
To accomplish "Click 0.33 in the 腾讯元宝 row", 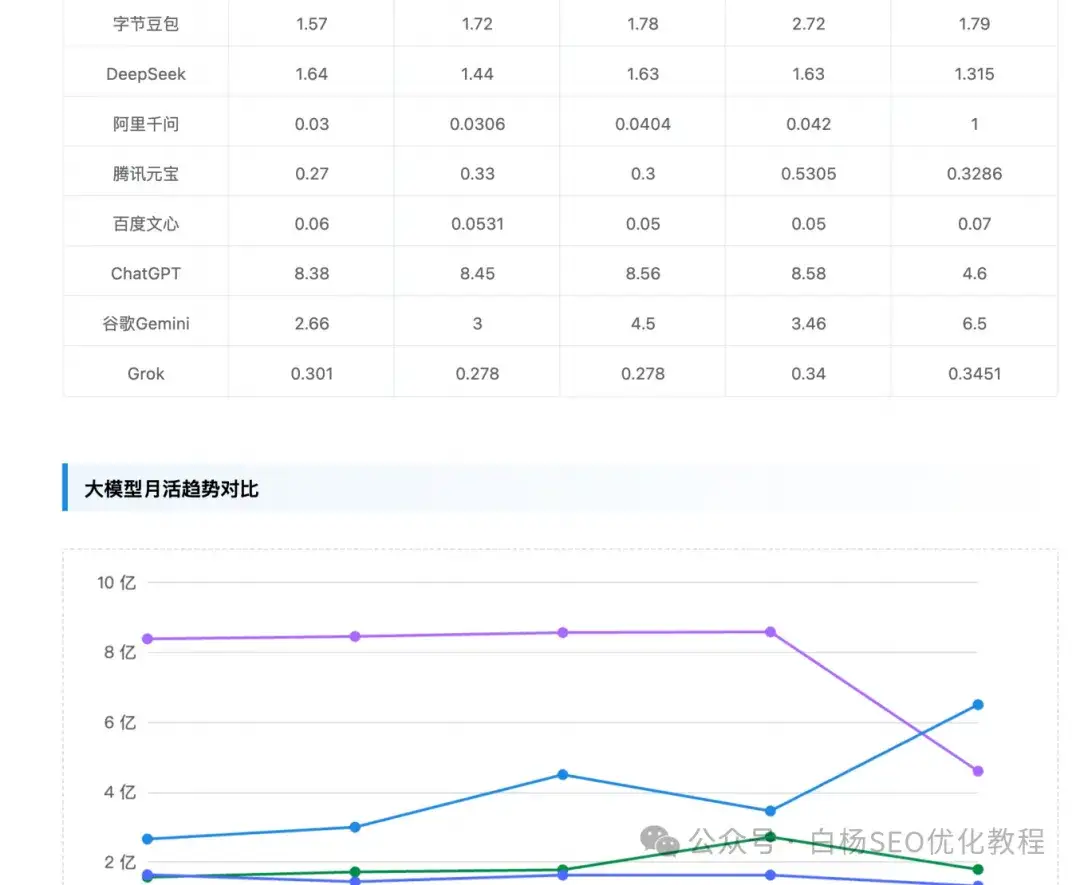I will coord(477,174).
